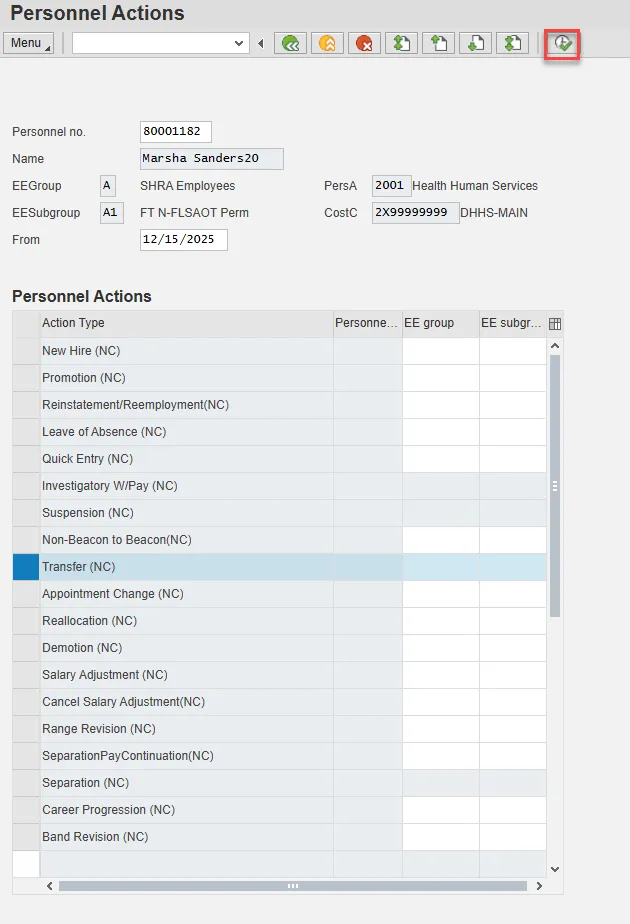The image size is (630, 924).
Task: Click the Execute clock icon
Action: tap(564, 43)
